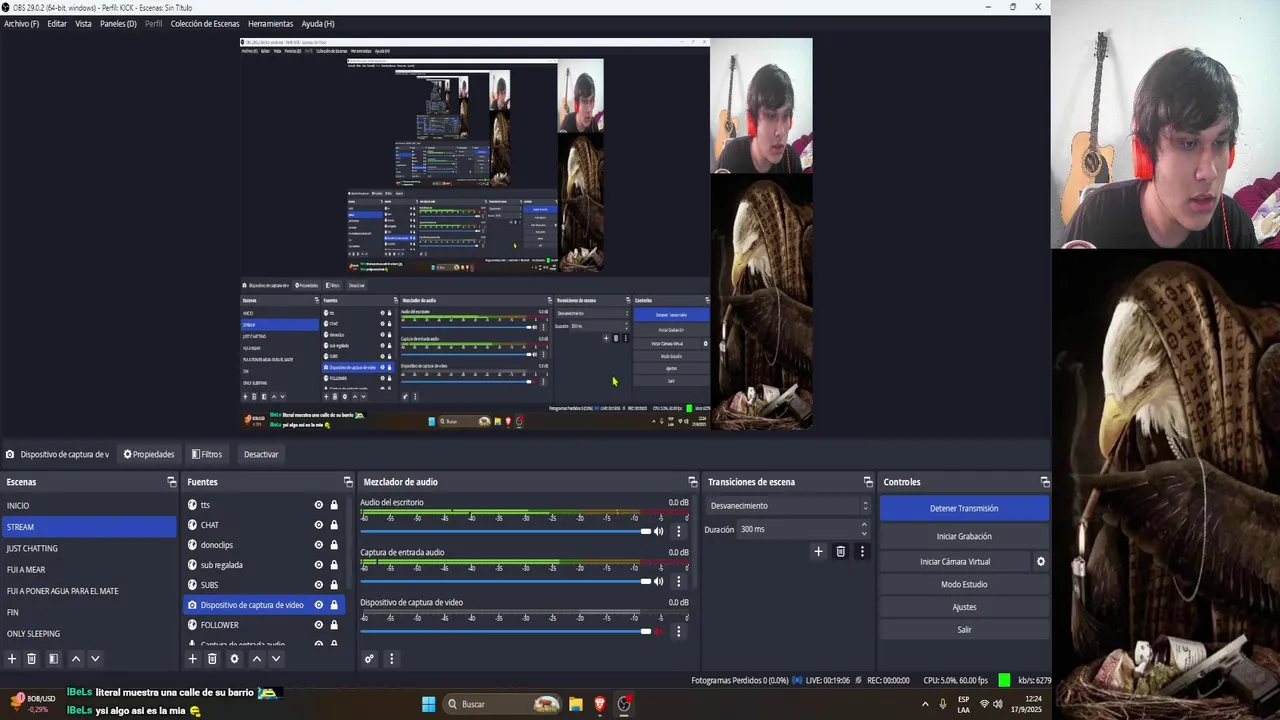Toggle lock on FOLLOWER source
Viewport: 1280px width, 720px height.
[x=334, y=625]
